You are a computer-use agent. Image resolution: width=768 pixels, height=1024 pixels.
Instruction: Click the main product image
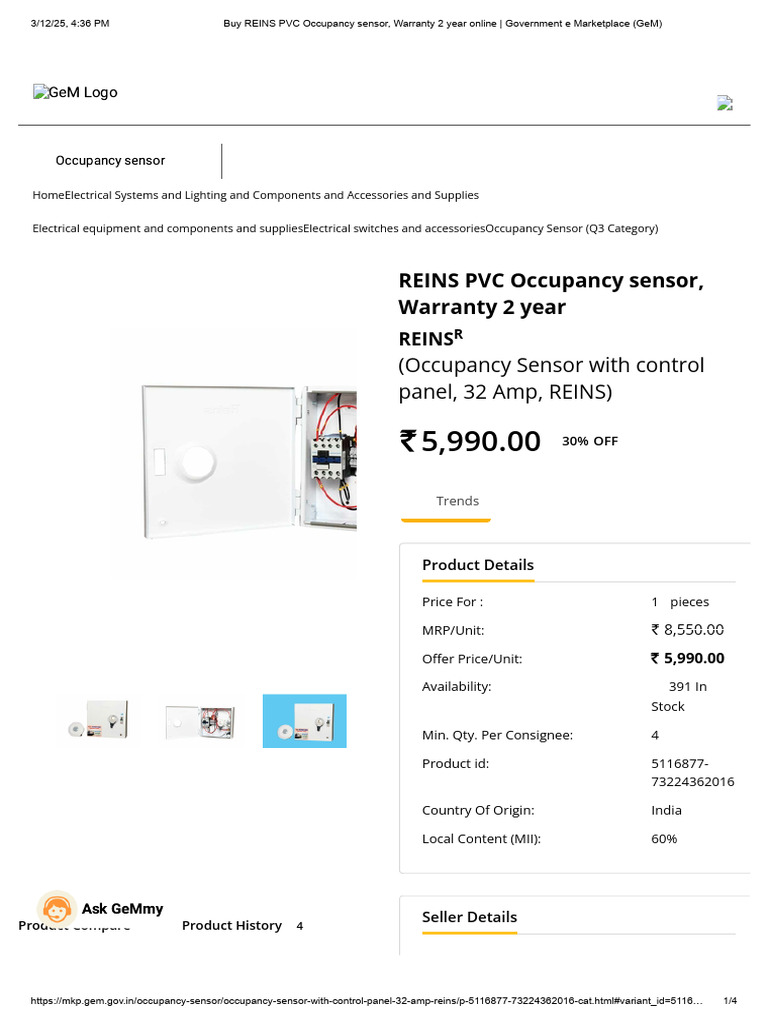tap(248, 452)
